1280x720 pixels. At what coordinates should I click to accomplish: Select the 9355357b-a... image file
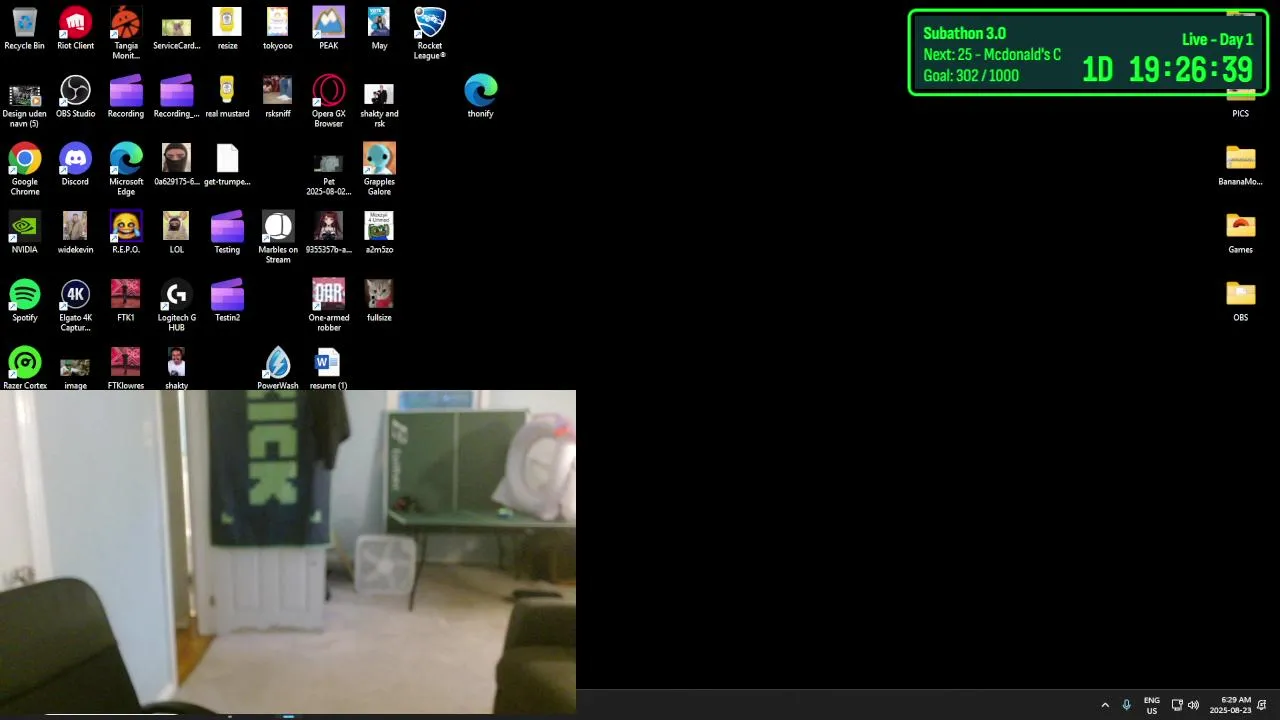point(328,233)
